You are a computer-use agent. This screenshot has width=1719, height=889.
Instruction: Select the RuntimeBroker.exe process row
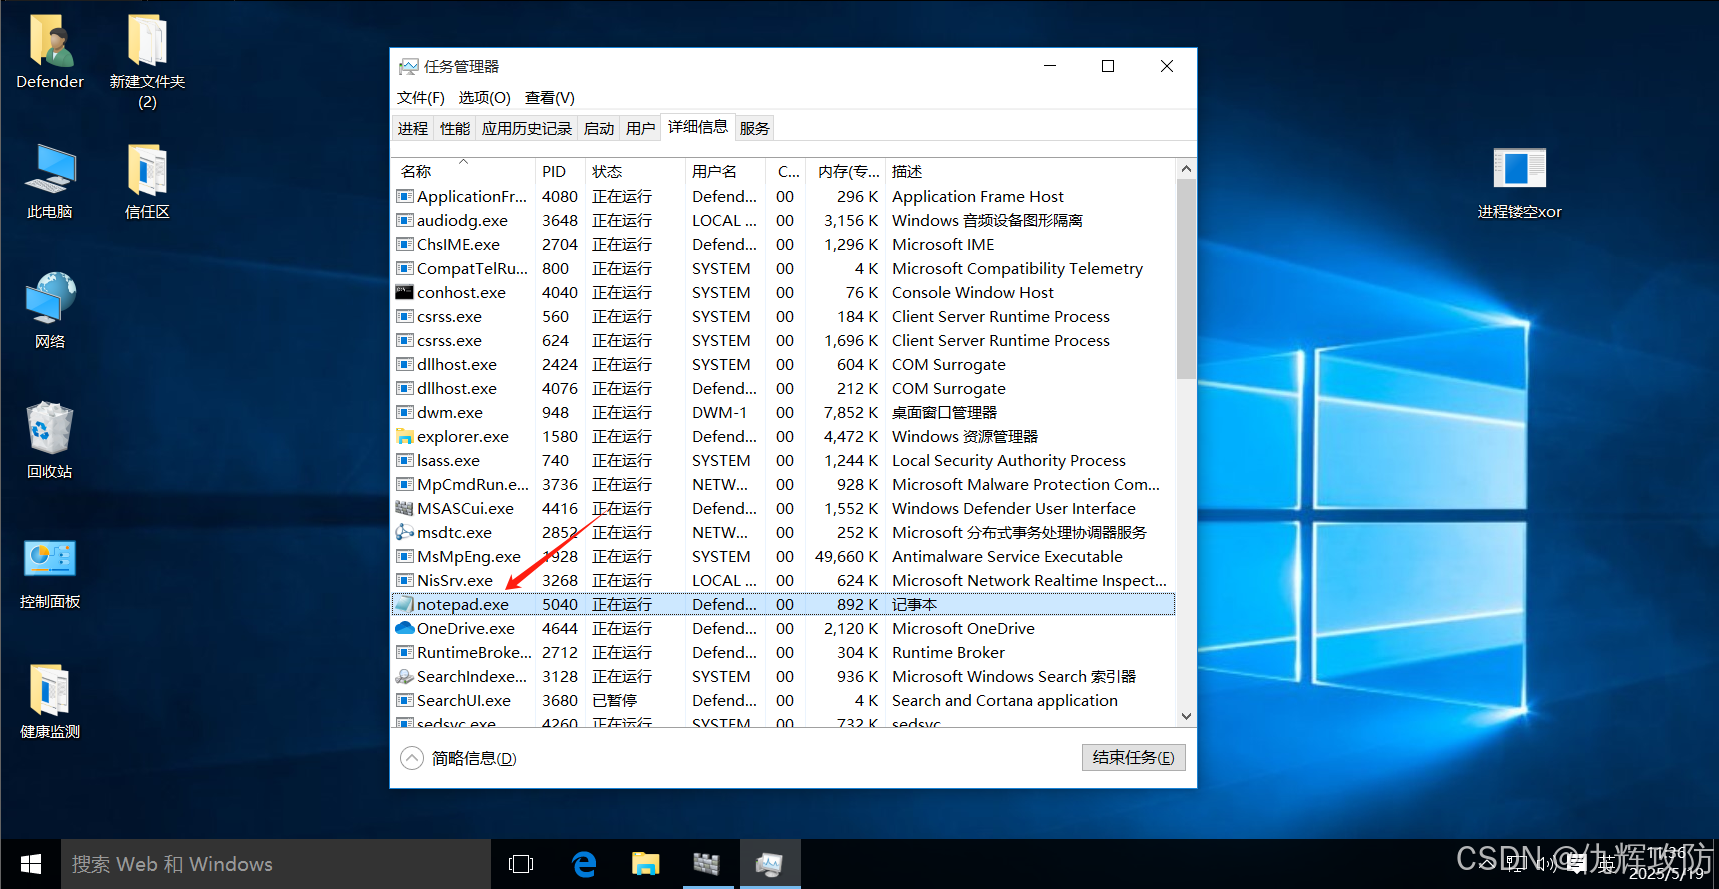click(x=783, y=652)
